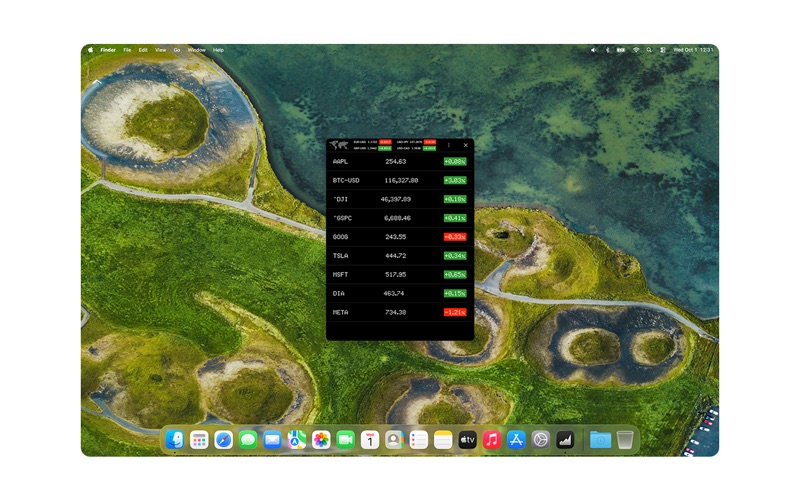Click the green change badge for TSLA
Screen dimensions: 800x500
tap(455, 256)
